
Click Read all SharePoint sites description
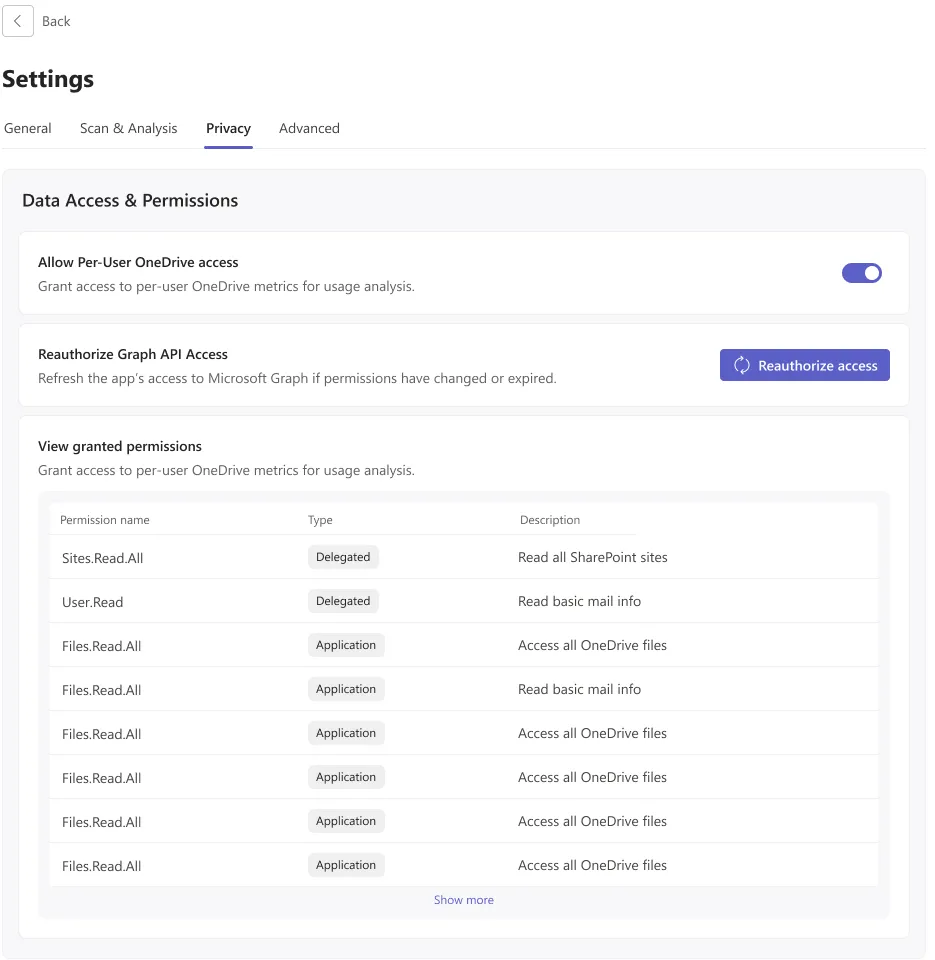(x=593, y=557)
